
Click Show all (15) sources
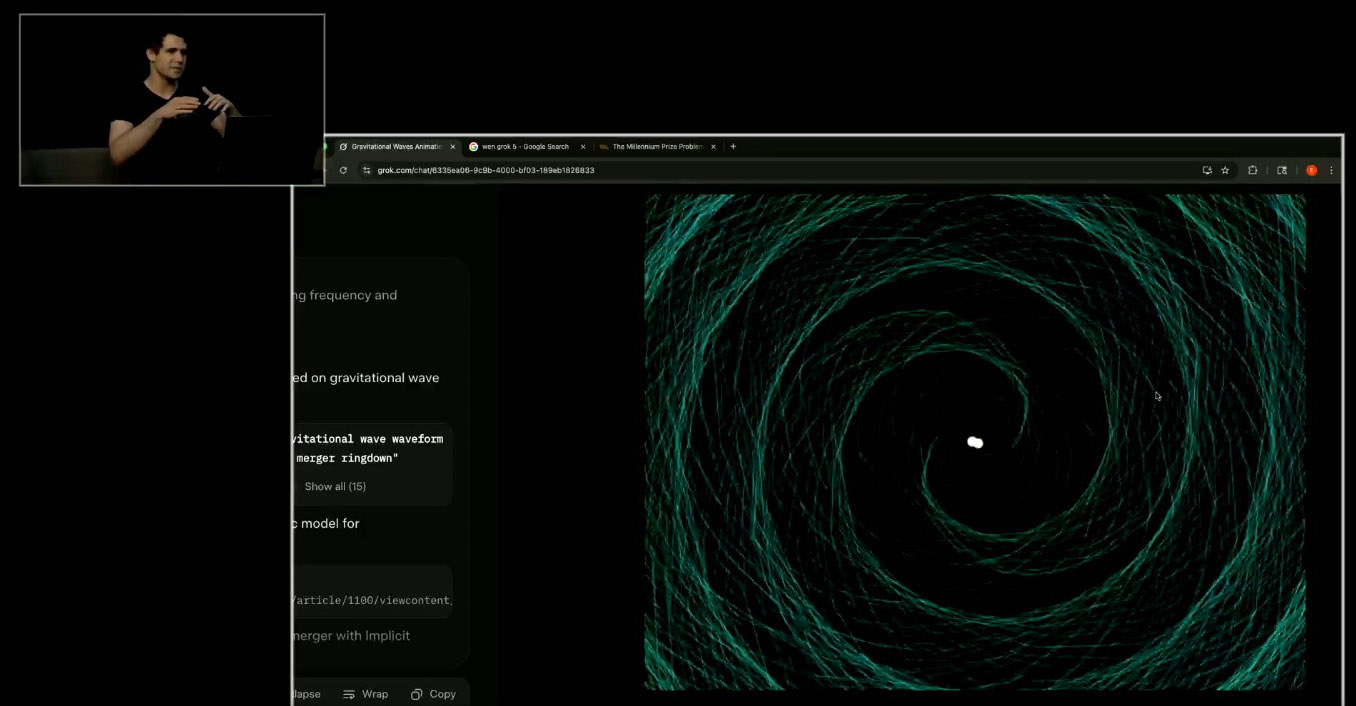click(x=335, y=486)
